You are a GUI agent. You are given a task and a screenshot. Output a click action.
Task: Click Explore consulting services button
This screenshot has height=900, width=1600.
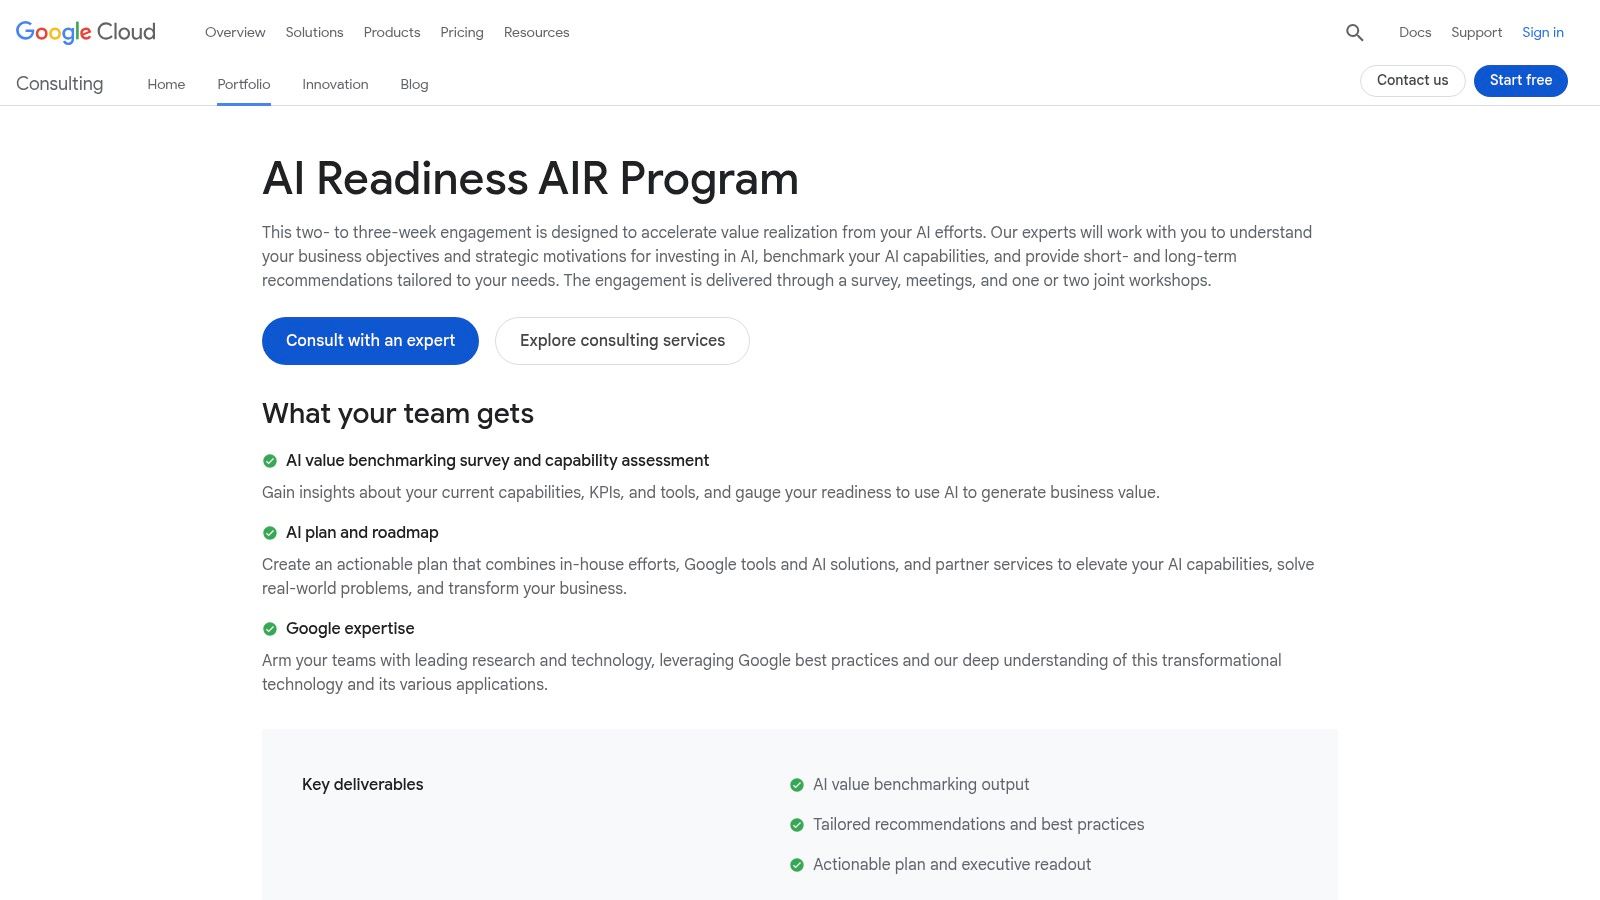[x=622, y=341]
